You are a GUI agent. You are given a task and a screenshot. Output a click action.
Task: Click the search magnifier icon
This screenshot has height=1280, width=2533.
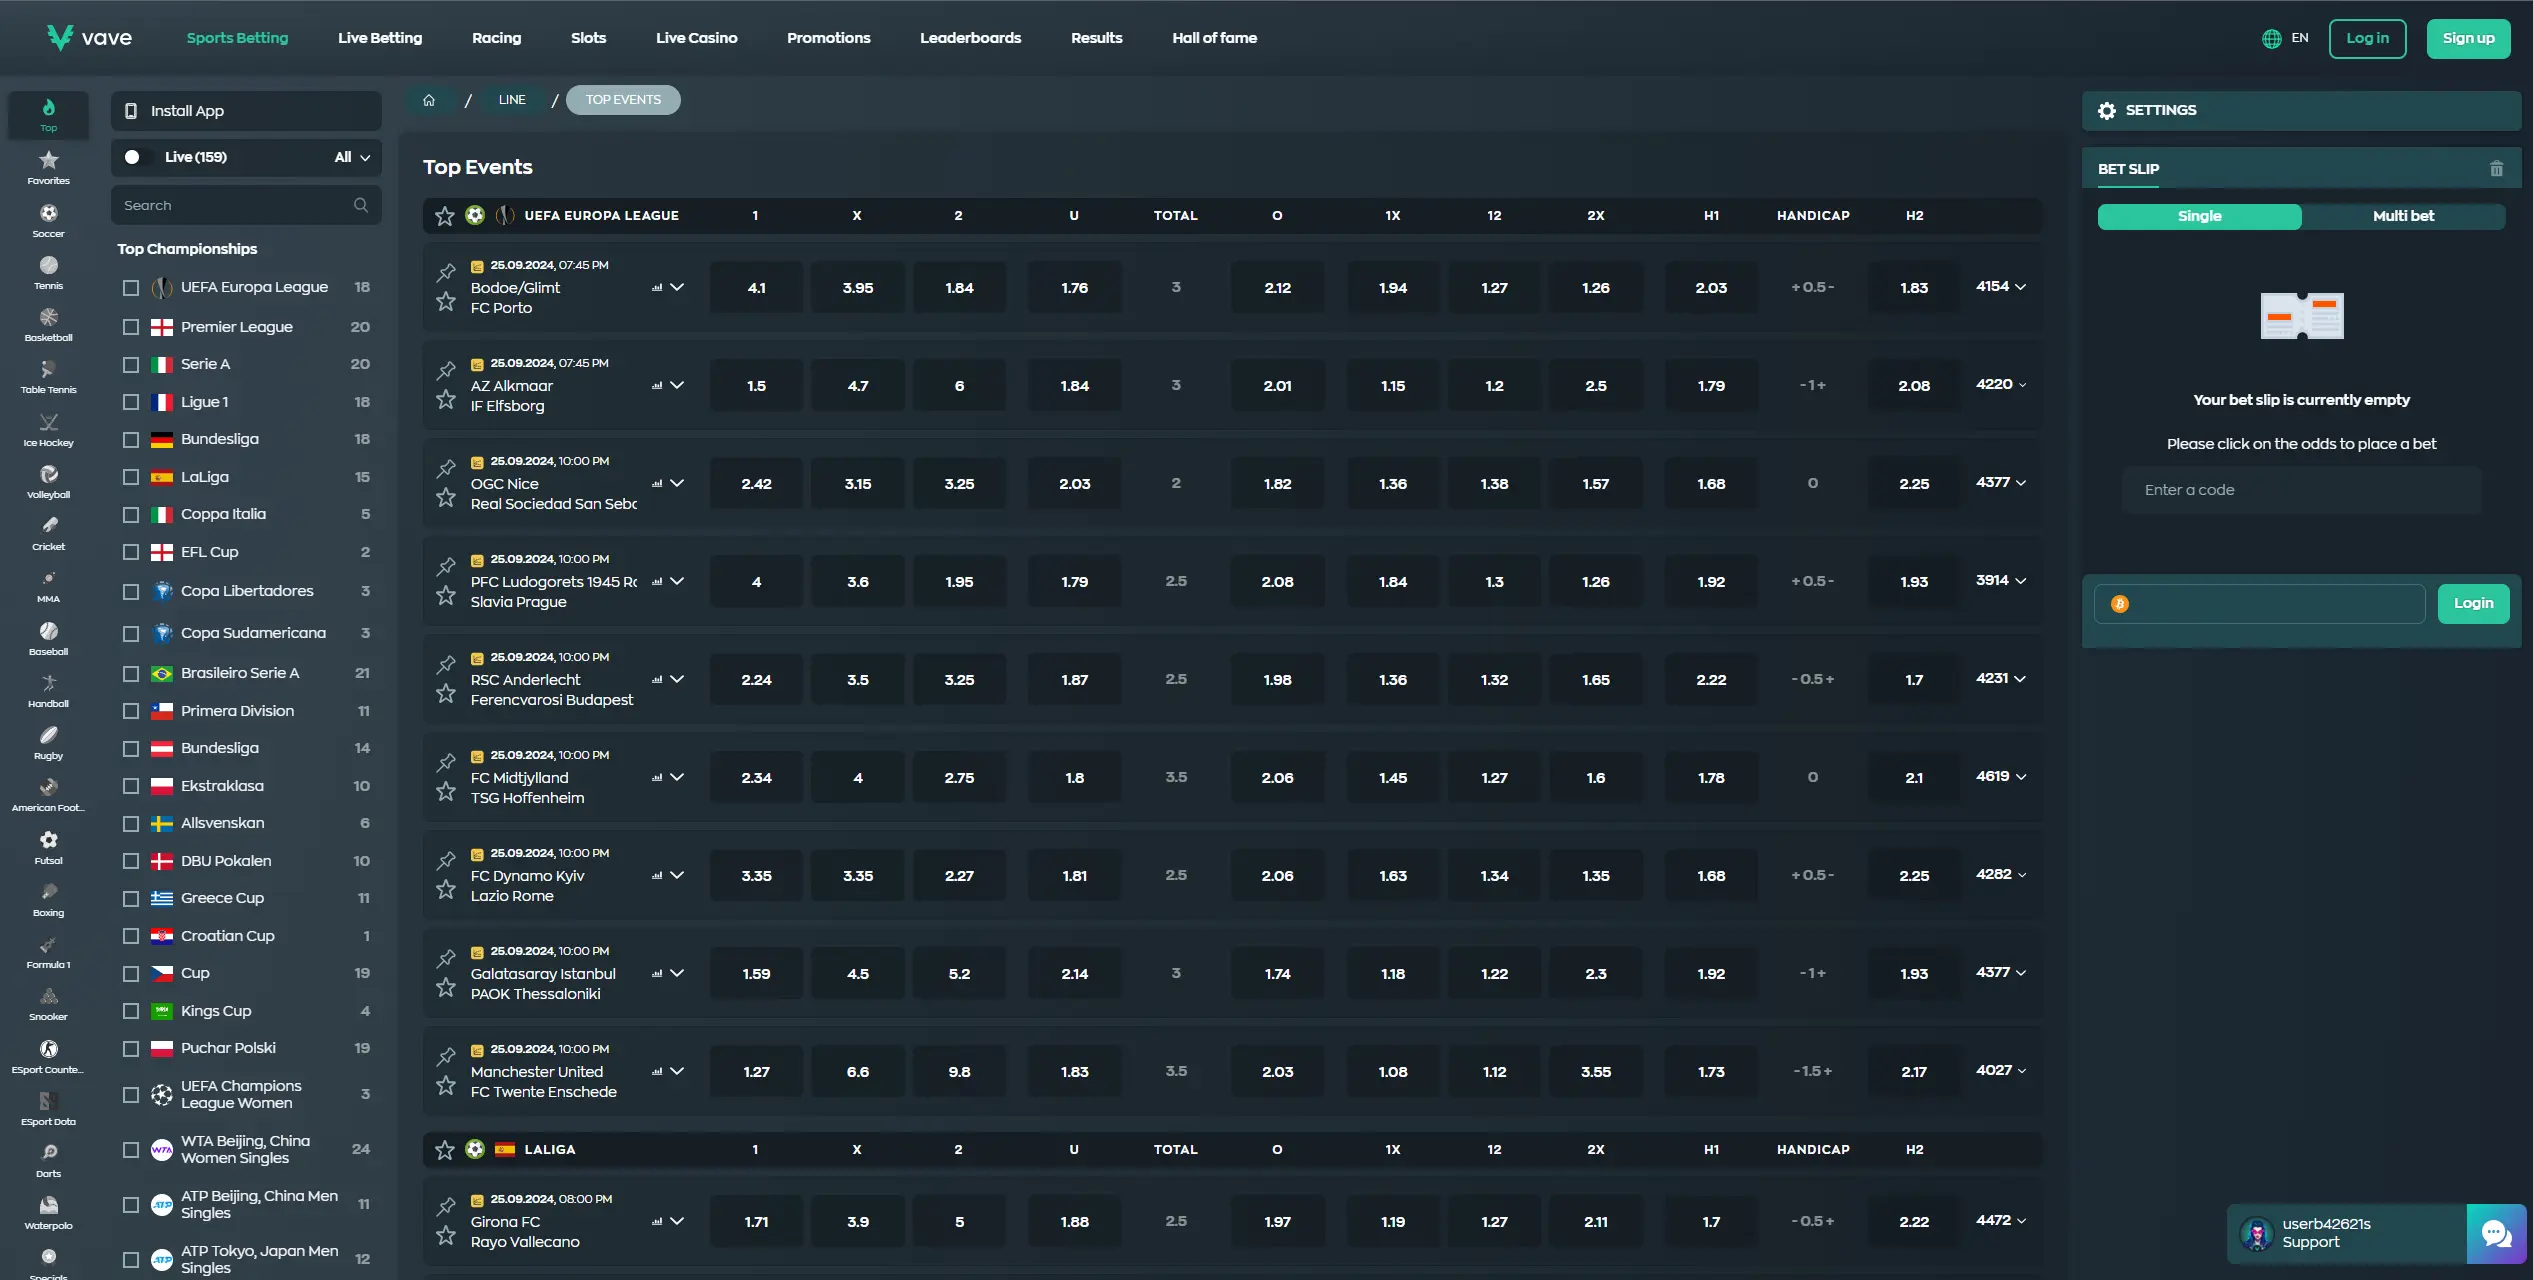[361, 205]
